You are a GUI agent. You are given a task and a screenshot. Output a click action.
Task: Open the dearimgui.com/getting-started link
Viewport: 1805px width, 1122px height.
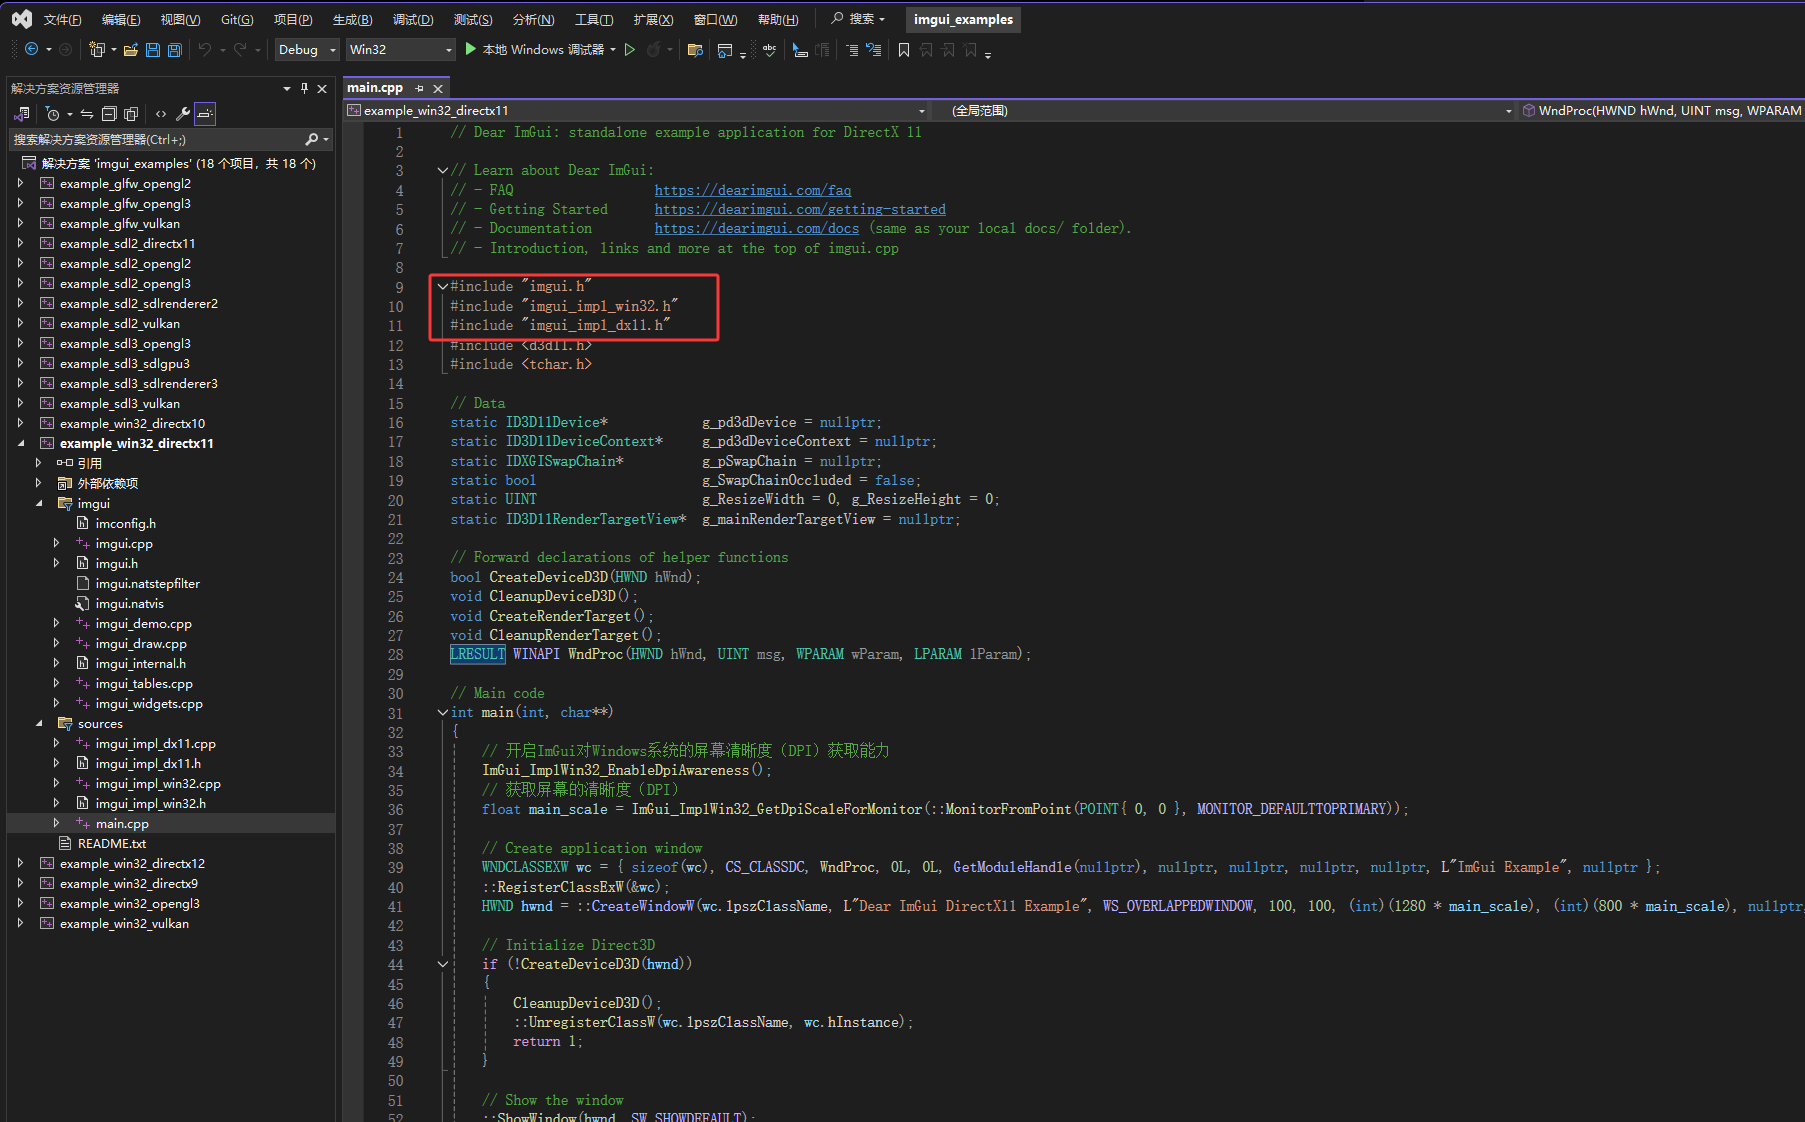(800, 209)
